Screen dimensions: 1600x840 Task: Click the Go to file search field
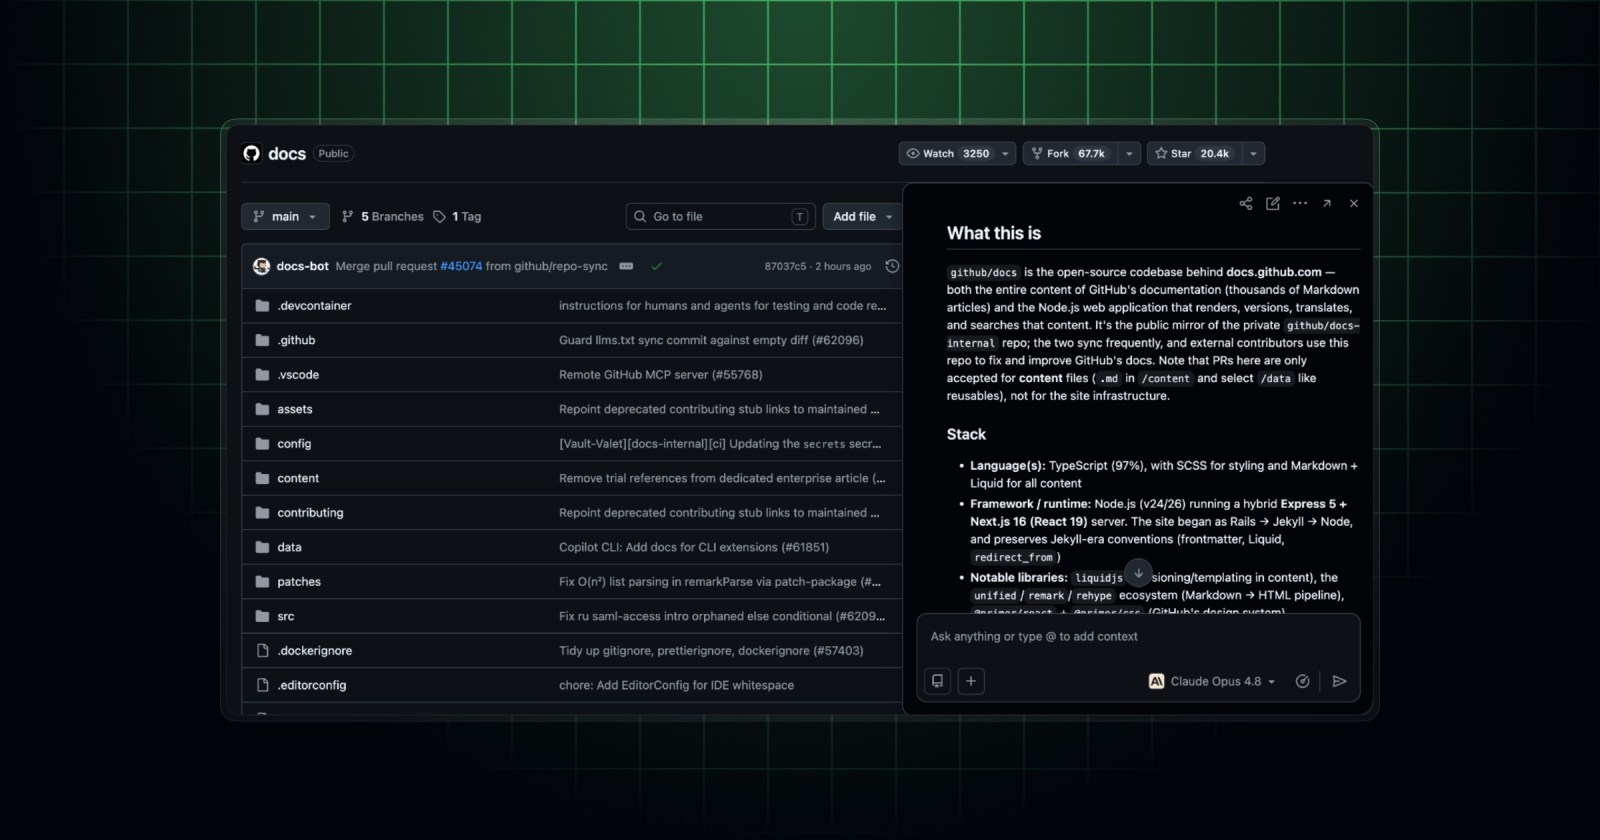click(x=719, y=216)
